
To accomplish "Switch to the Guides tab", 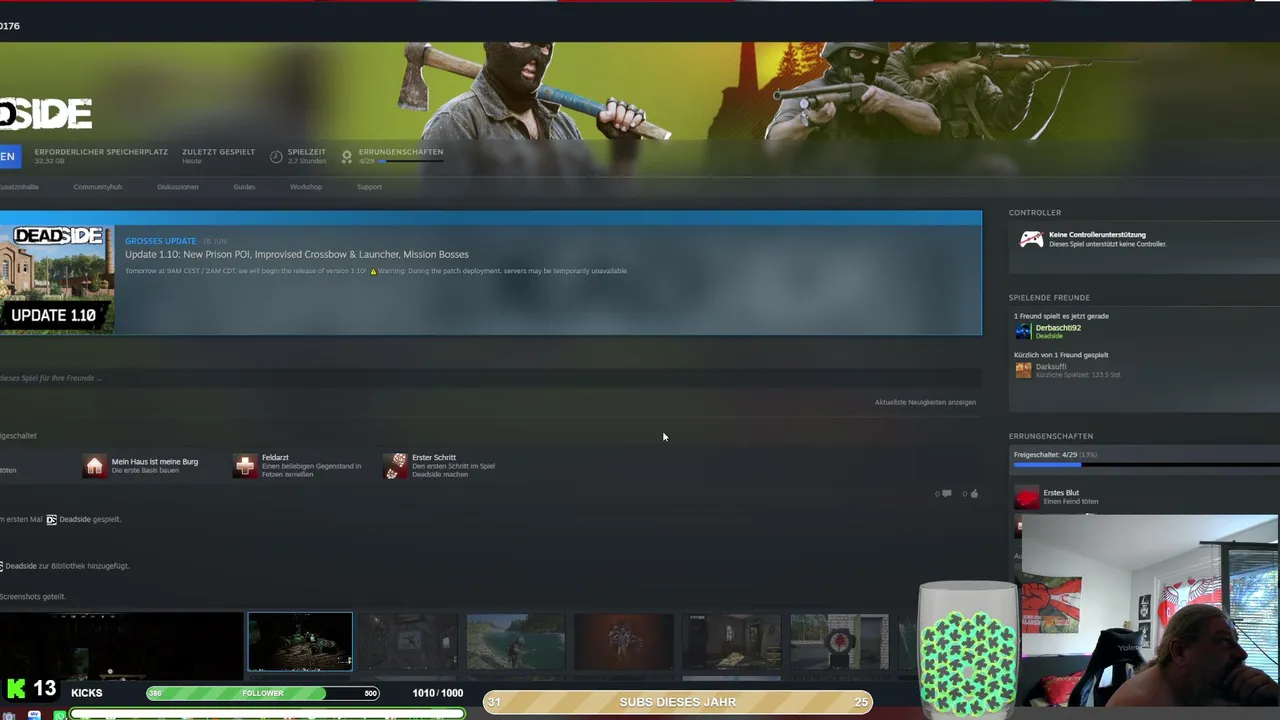I will click(x=244, y=187).
